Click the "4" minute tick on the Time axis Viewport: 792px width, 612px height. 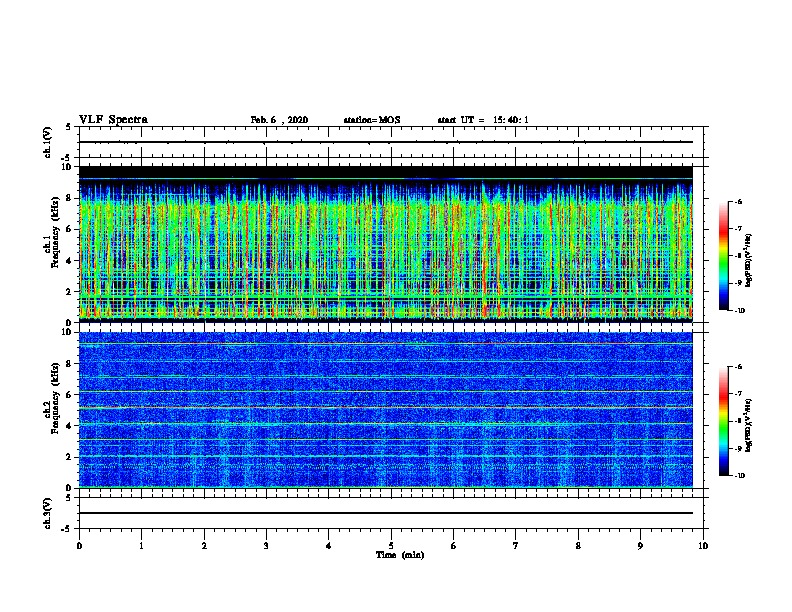pyautogui.click(x=329, y=546)
